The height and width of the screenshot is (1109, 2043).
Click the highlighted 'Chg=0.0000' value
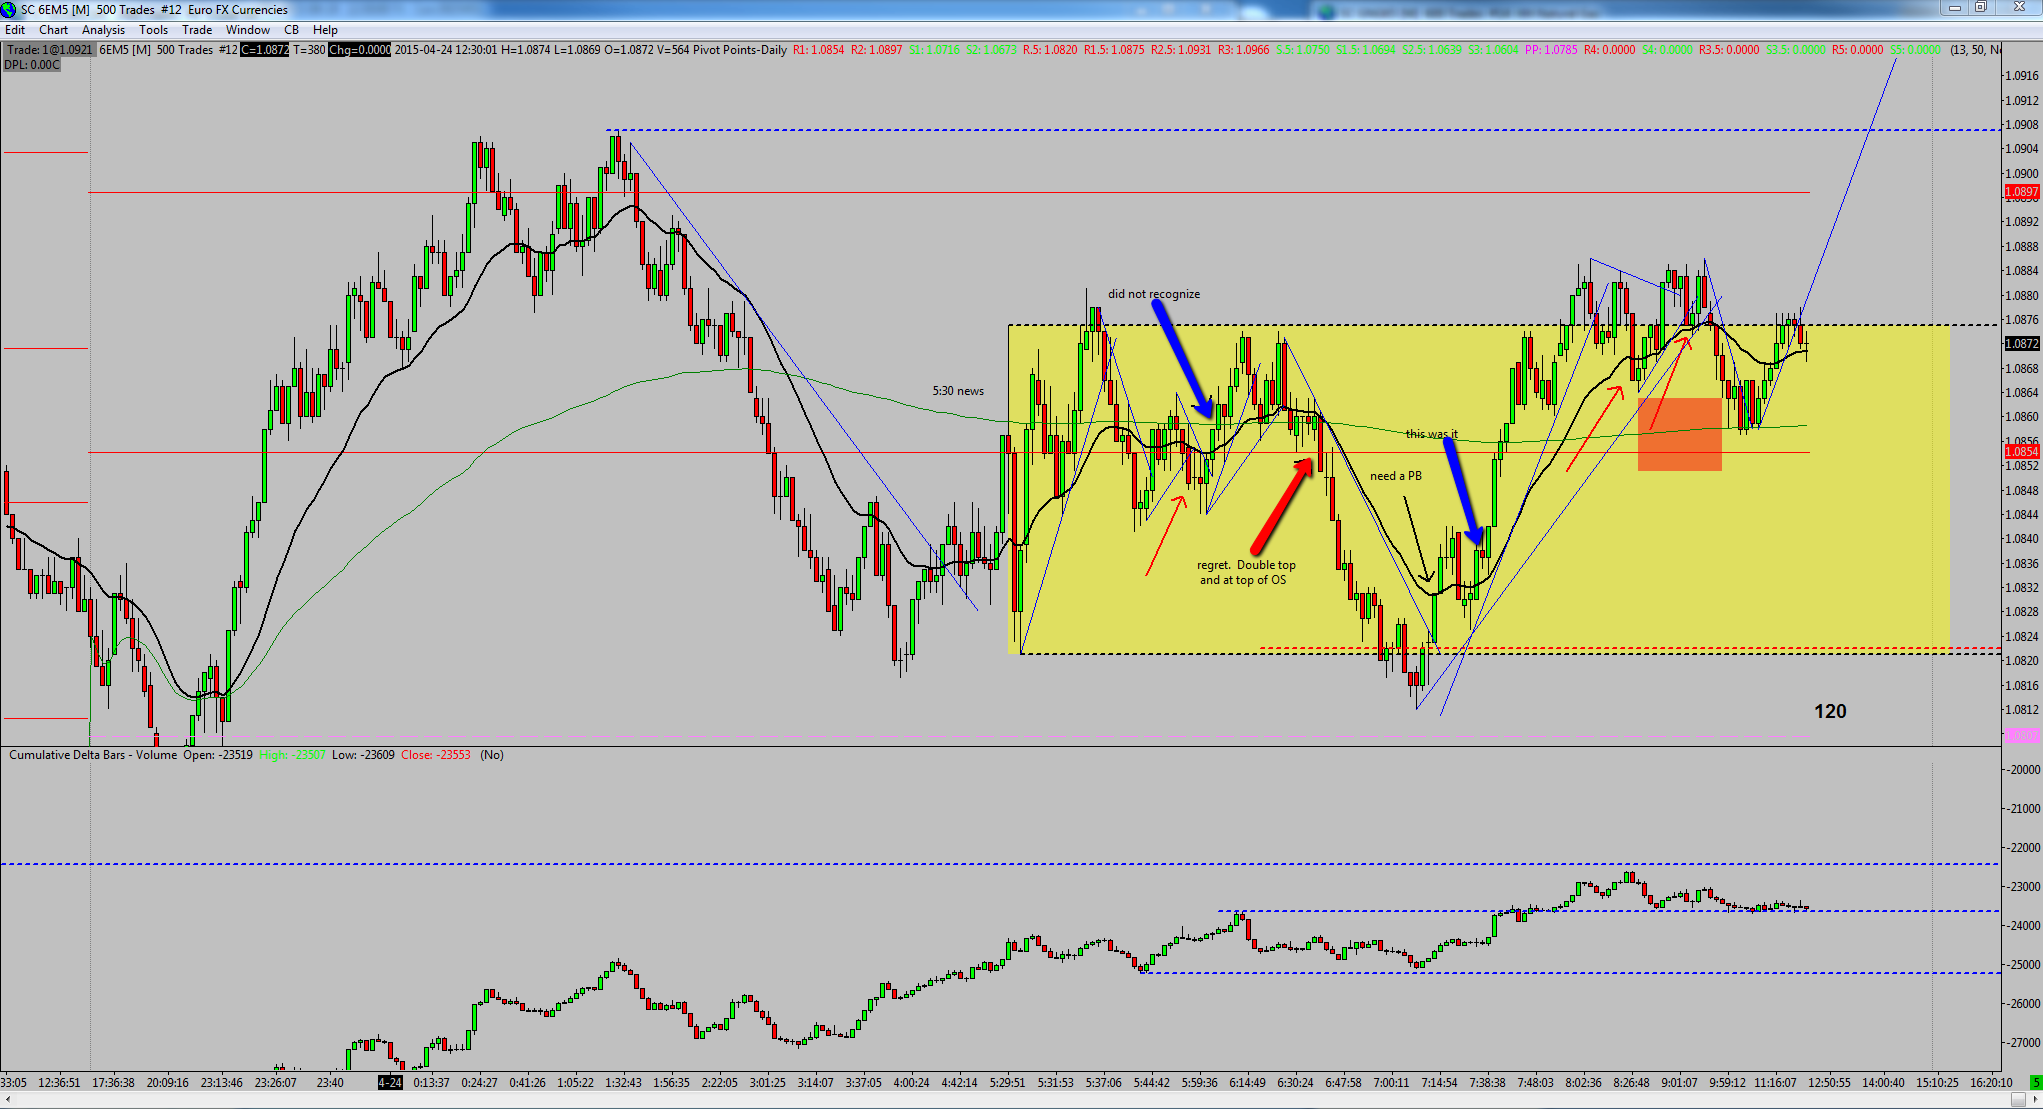click(x=360, y=50)
